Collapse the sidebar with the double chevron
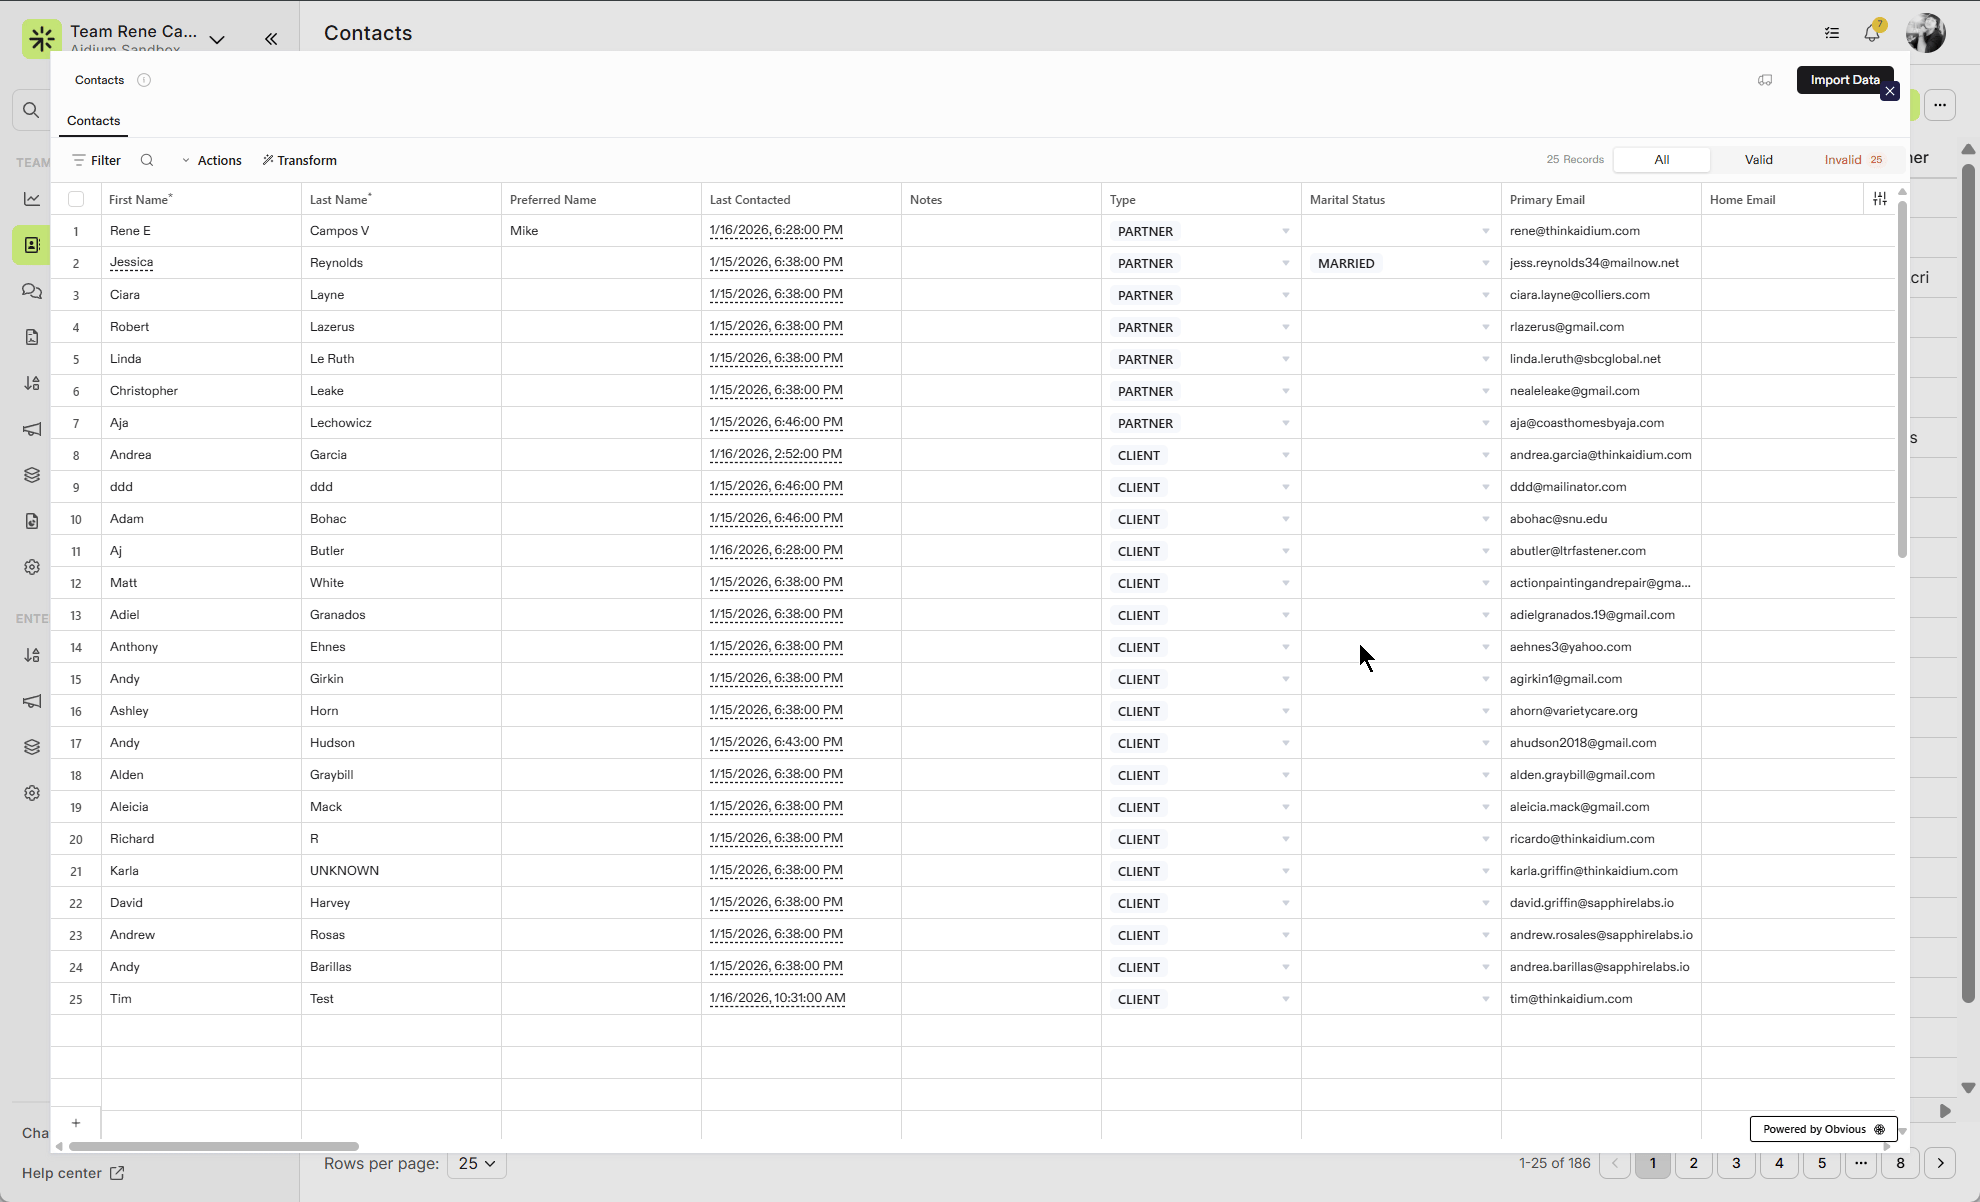The height and width of the screenshot is (1202, 1980). 271,39
